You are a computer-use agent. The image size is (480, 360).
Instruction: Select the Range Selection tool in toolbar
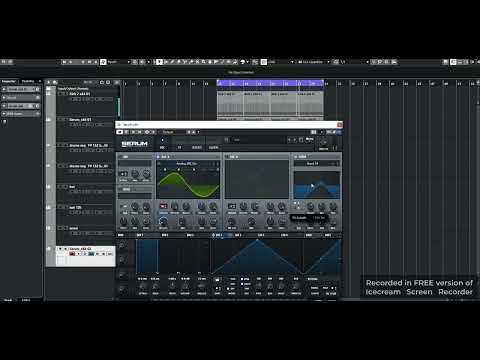coord(166,62)
